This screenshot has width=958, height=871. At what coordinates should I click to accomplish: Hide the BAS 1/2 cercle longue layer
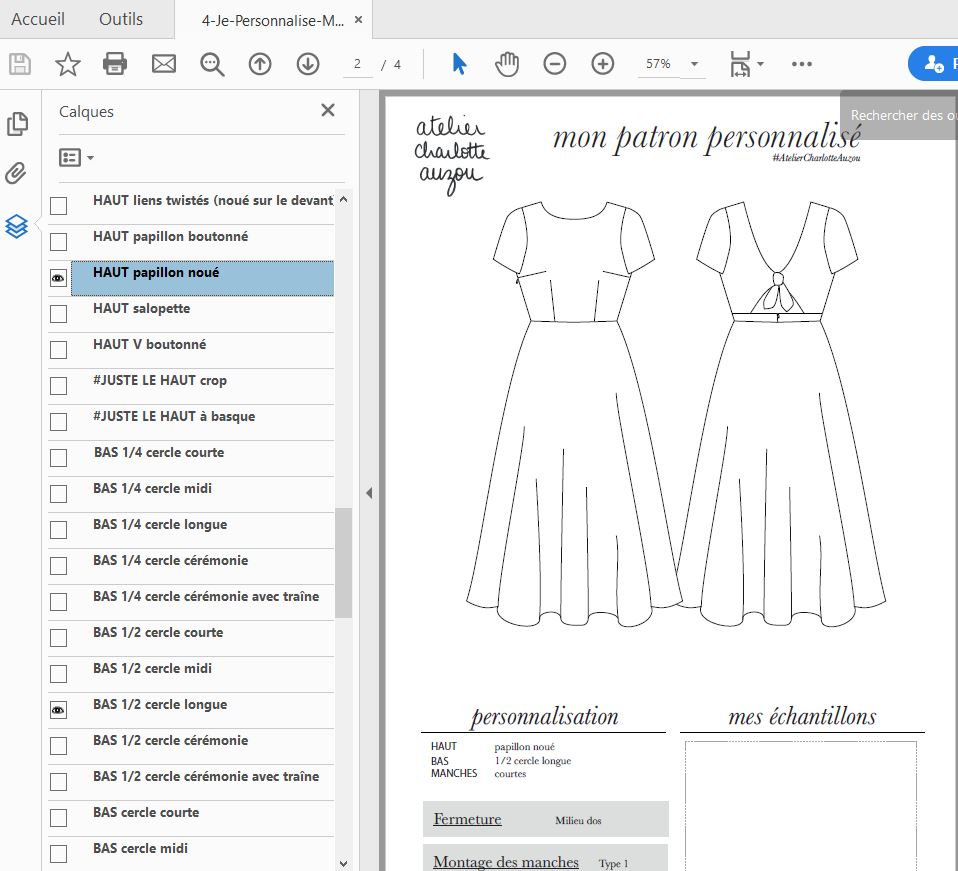[58, 710]
